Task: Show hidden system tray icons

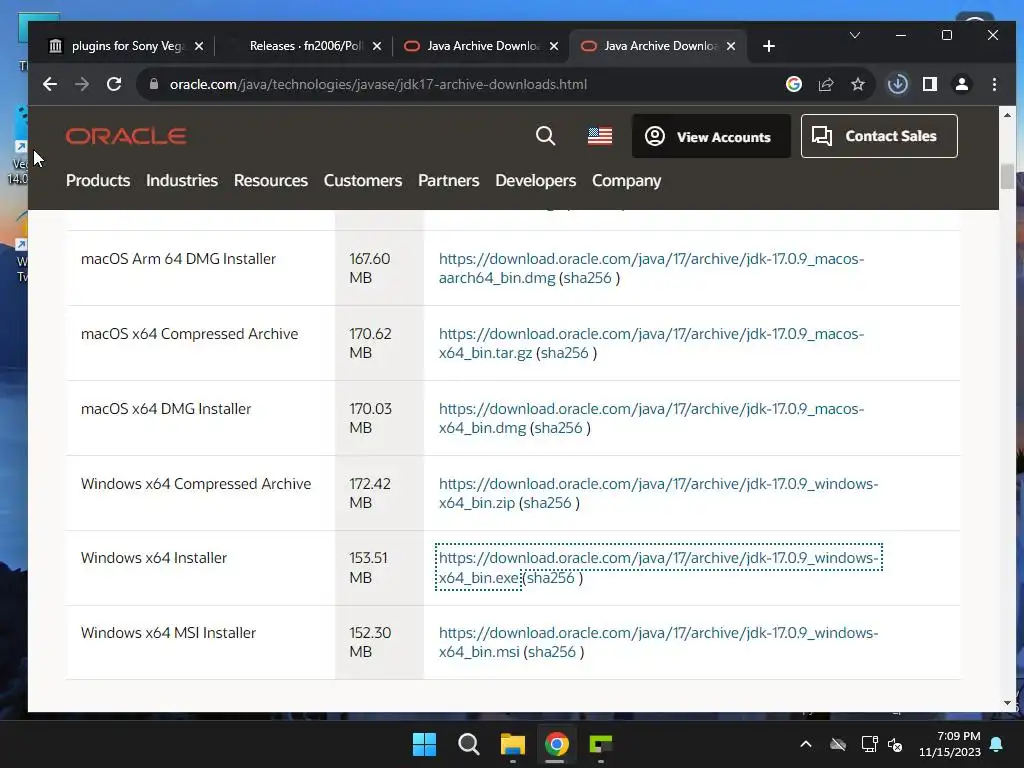Action: pos(806,744)
